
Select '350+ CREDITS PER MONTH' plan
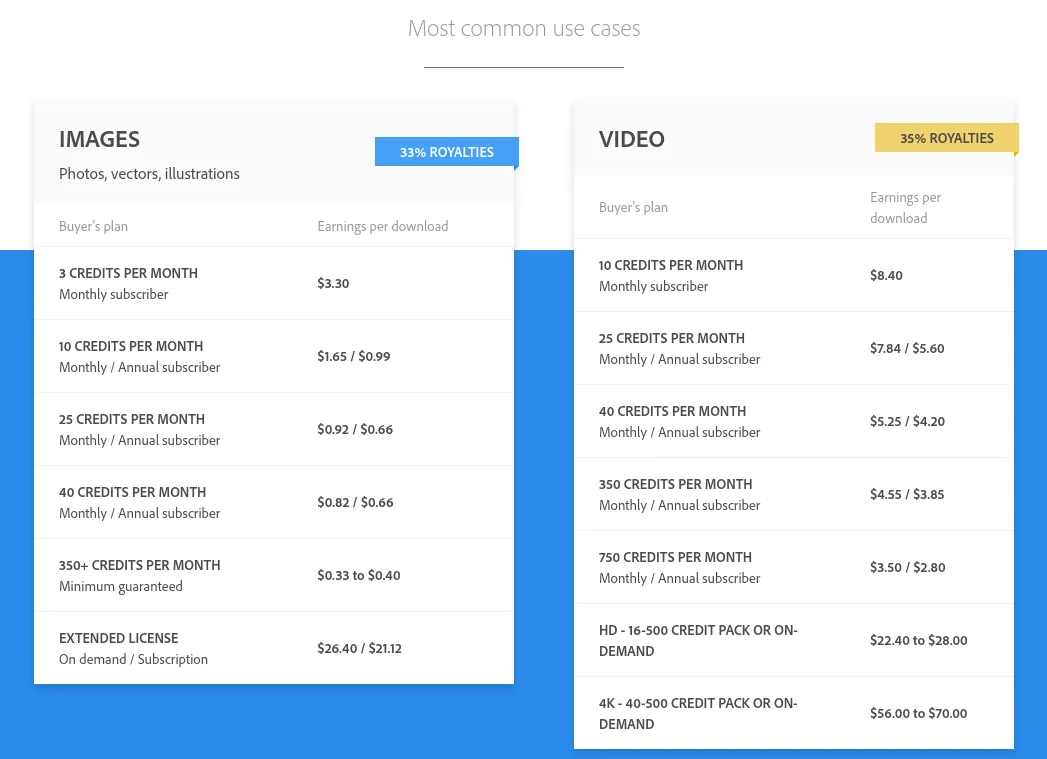pos(140,565)
